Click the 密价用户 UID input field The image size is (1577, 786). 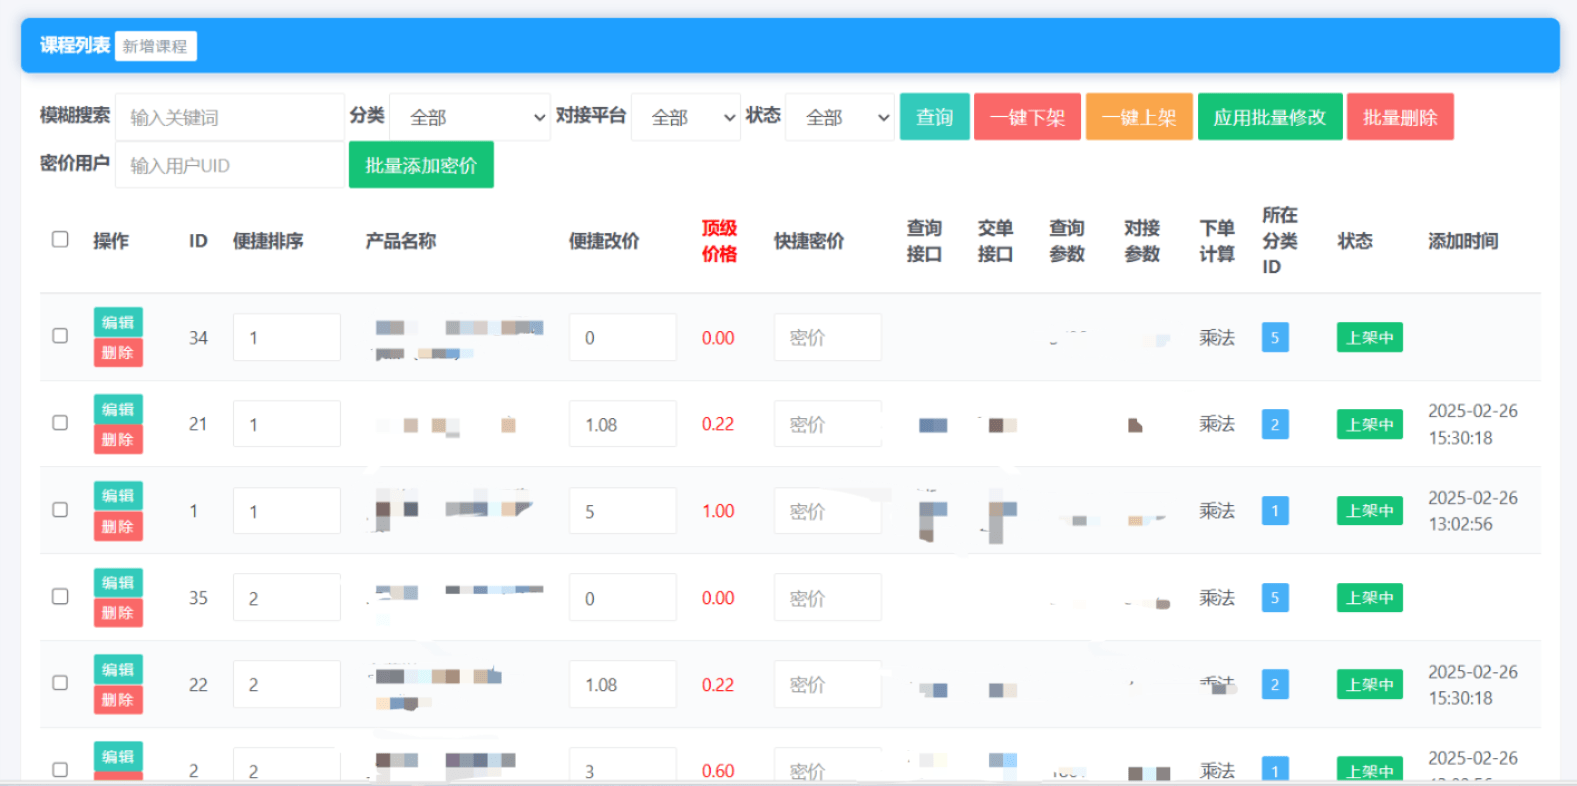point(230,165)
